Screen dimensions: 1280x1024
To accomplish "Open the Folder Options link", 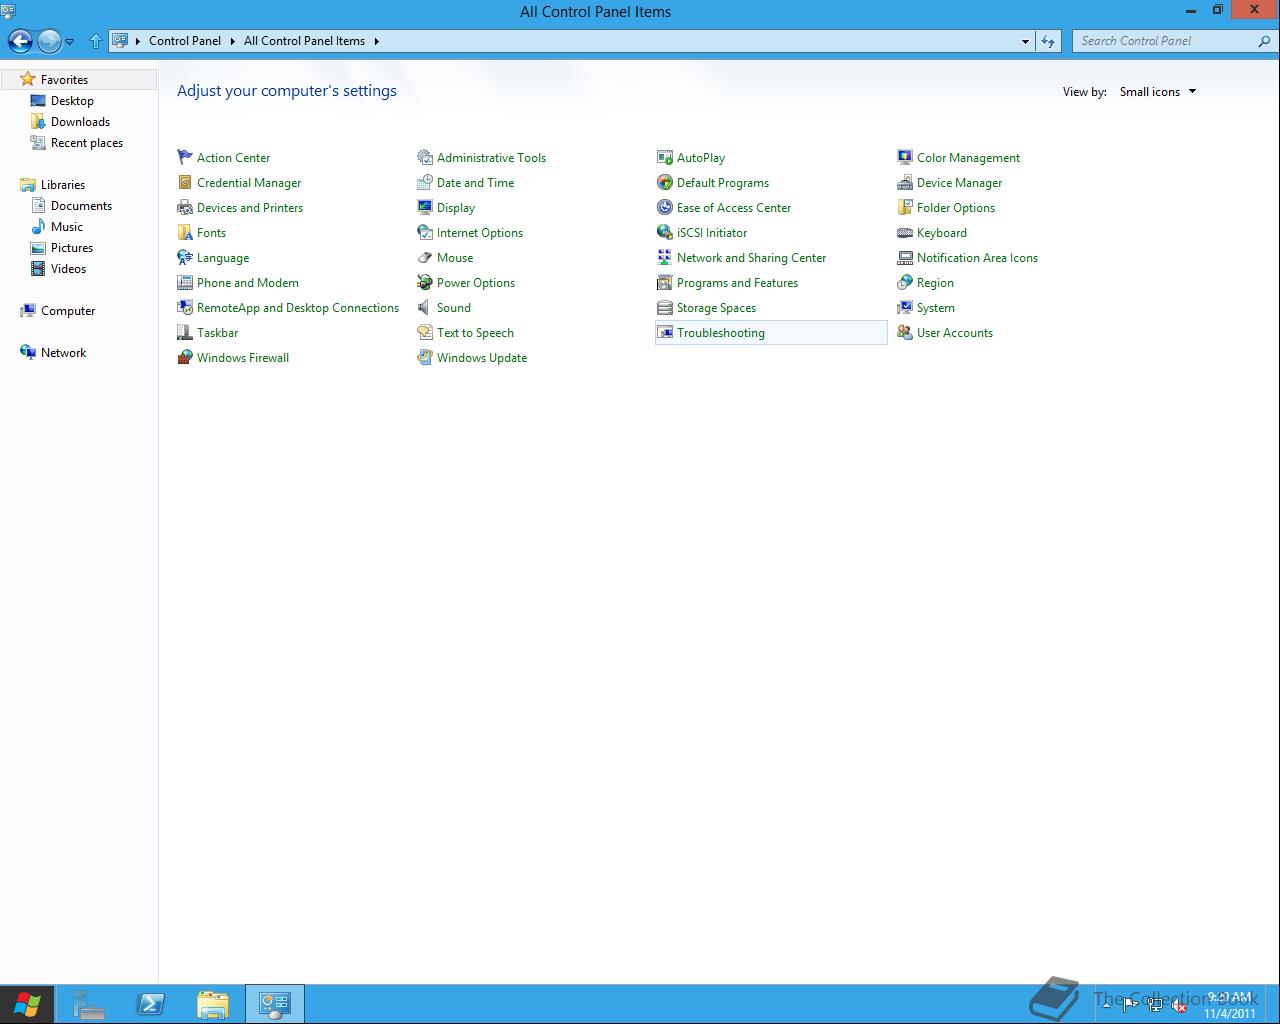I will click(956, 207).
